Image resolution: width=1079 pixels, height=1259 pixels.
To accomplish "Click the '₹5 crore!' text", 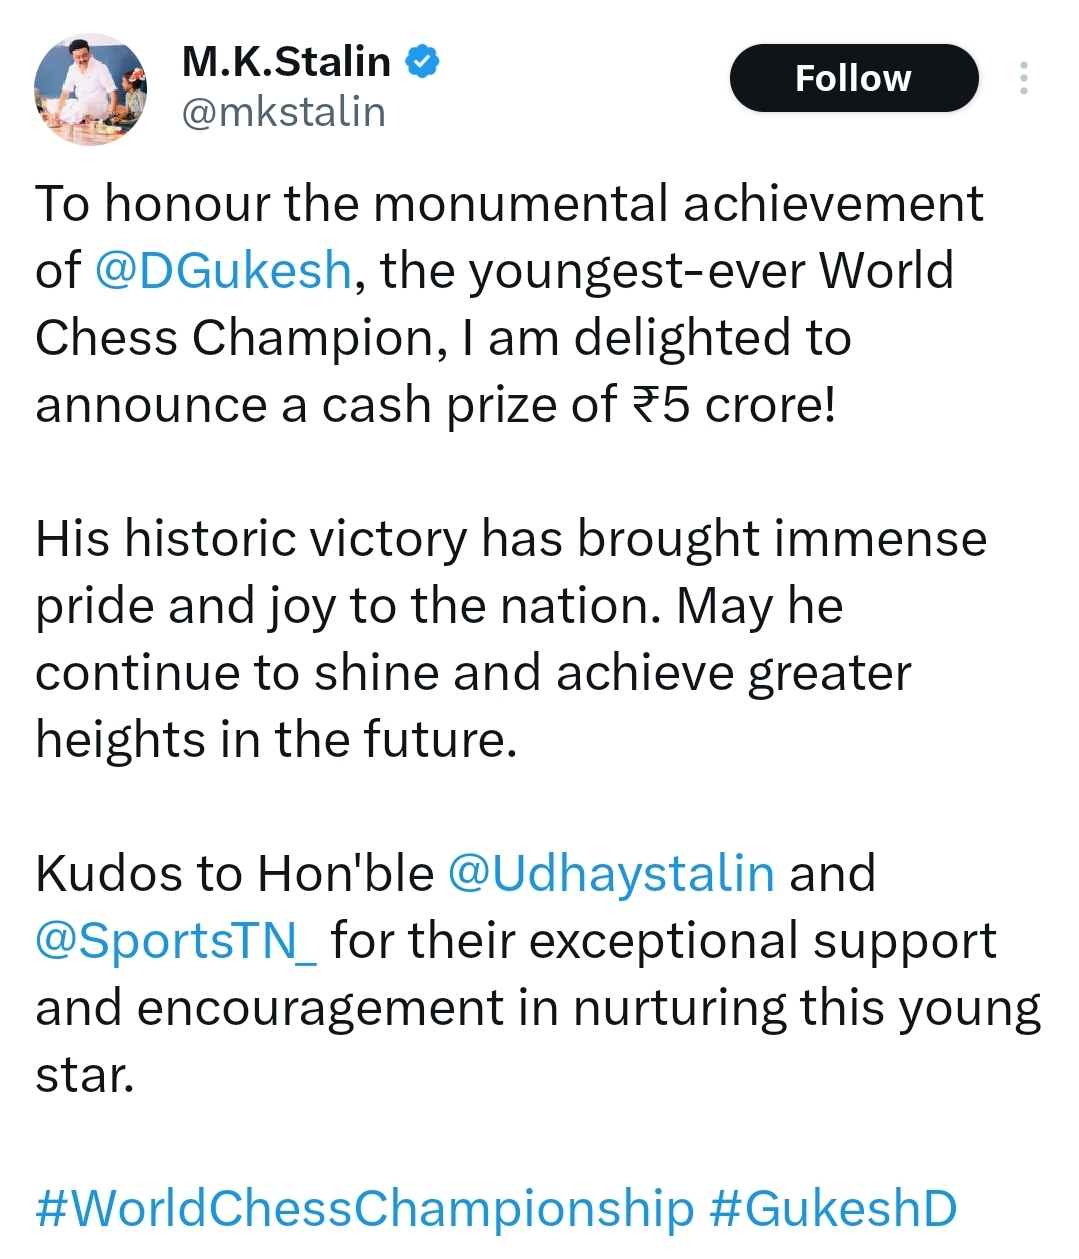I will tap(733, 405).
